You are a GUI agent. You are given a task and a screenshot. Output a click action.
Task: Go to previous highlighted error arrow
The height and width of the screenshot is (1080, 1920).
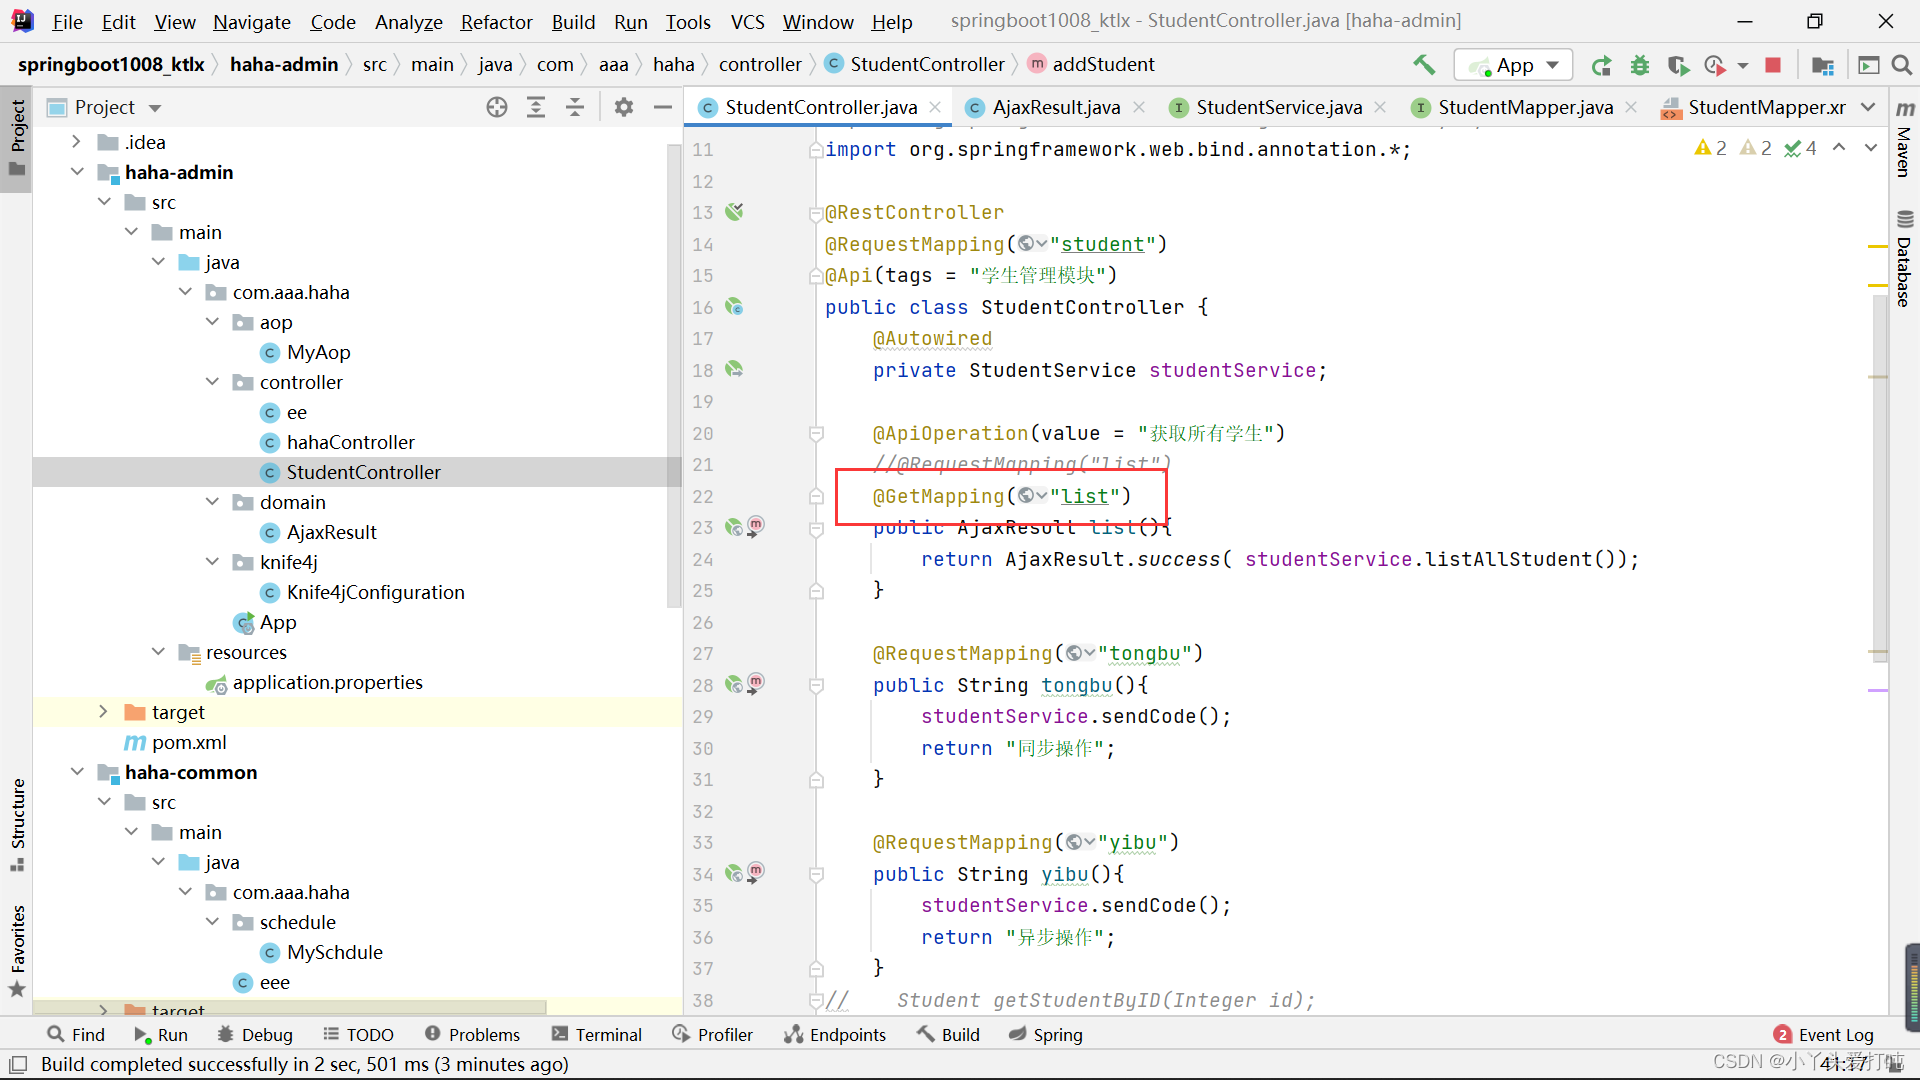coord(1839,148)
